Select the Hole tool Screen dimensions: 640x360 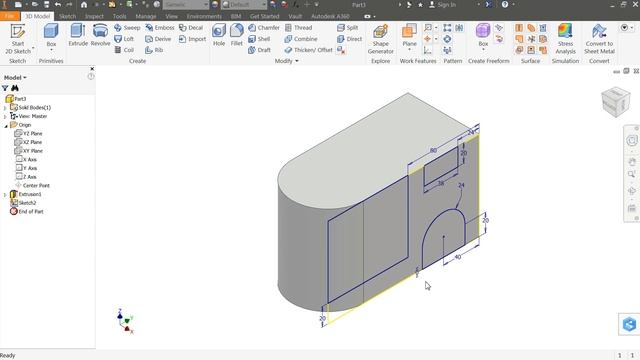(219, 35)
